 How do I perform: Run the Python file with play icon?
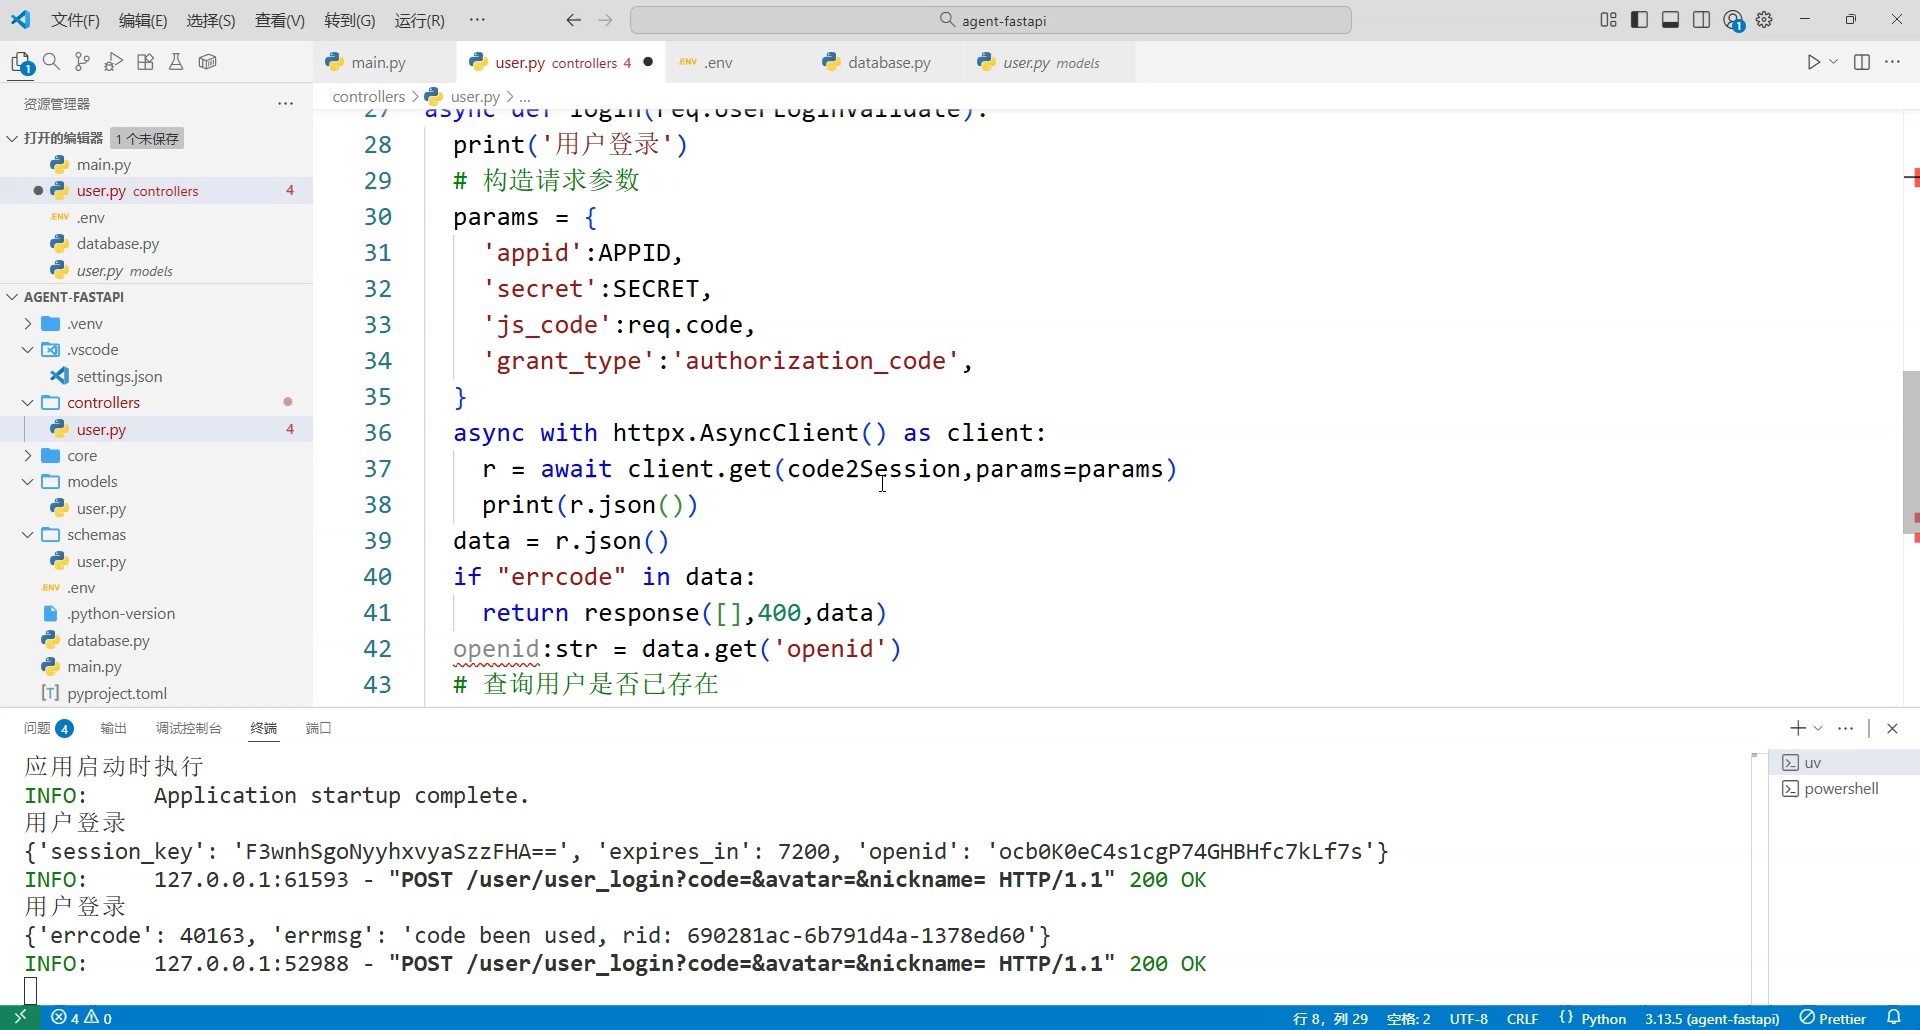click(x=1813, y=62)
